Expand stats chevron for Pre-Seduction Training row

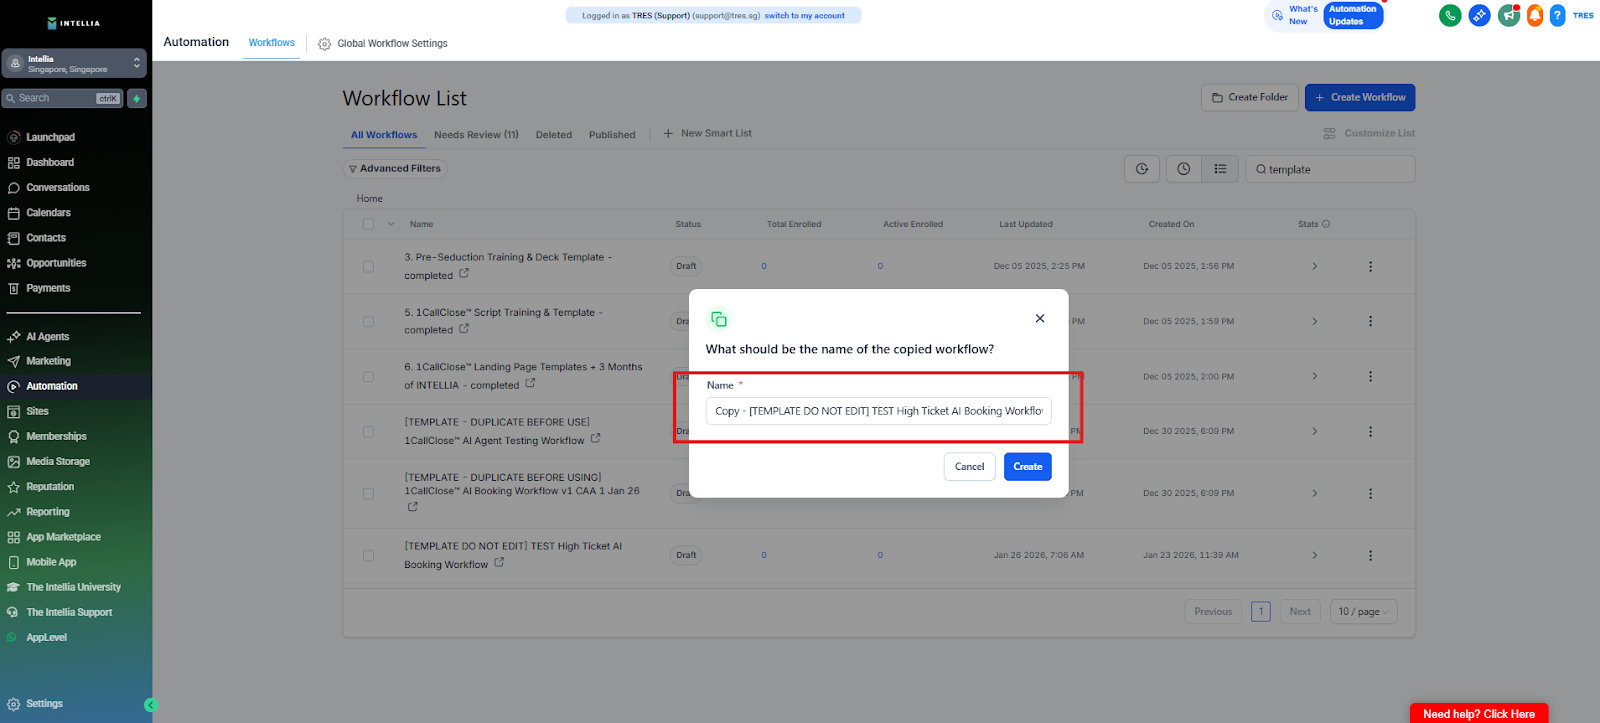[1314, 266]
